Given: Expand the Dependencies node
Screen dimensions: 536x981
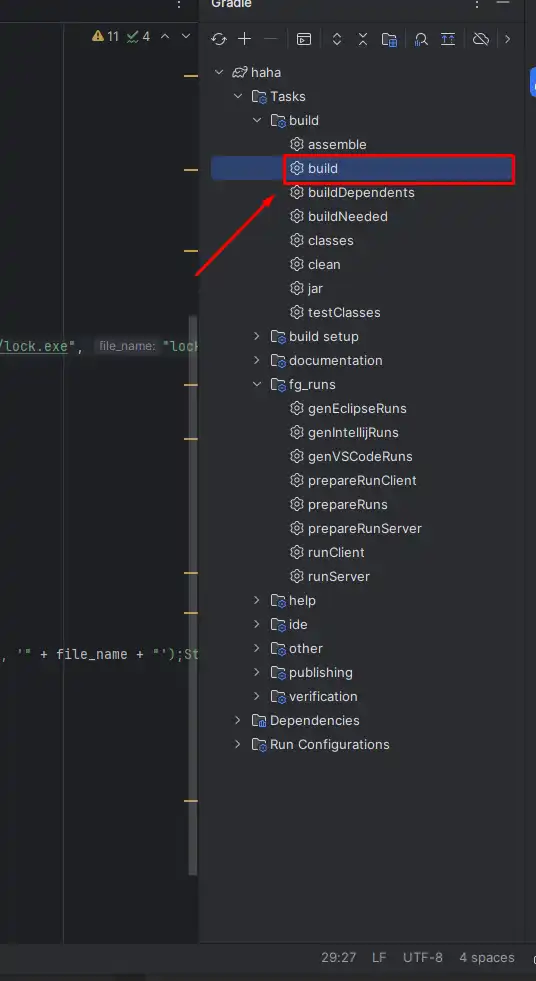Looking at the screenshot, I should (238, 720).
